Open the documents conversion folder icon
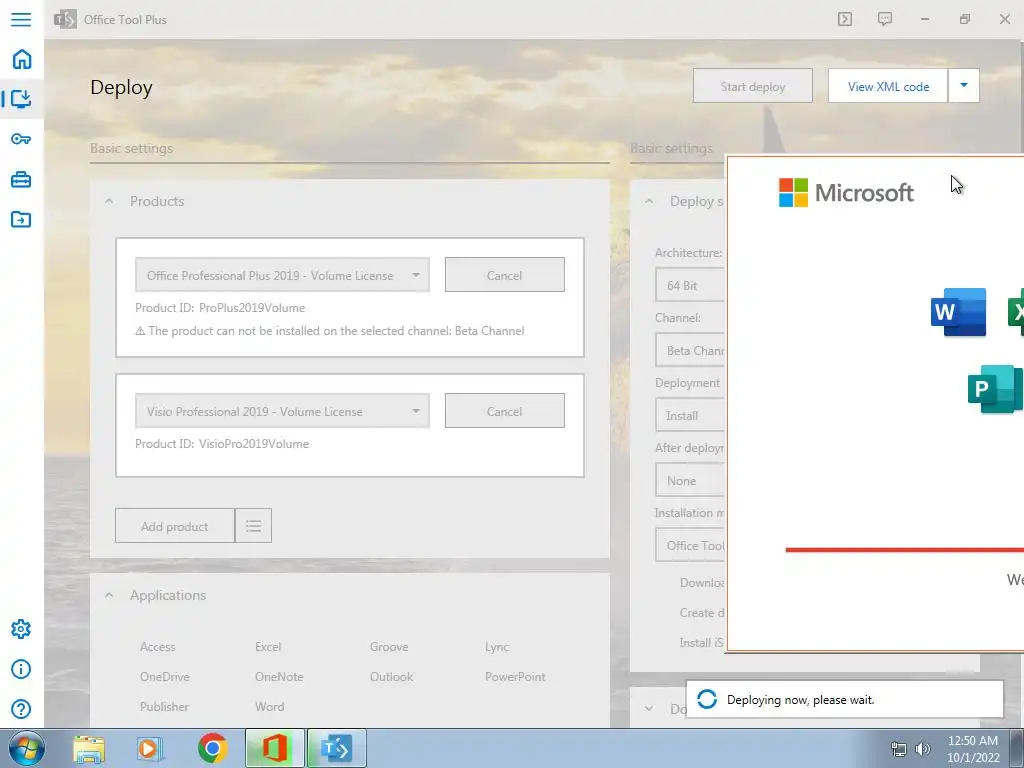 pos(21,219)
